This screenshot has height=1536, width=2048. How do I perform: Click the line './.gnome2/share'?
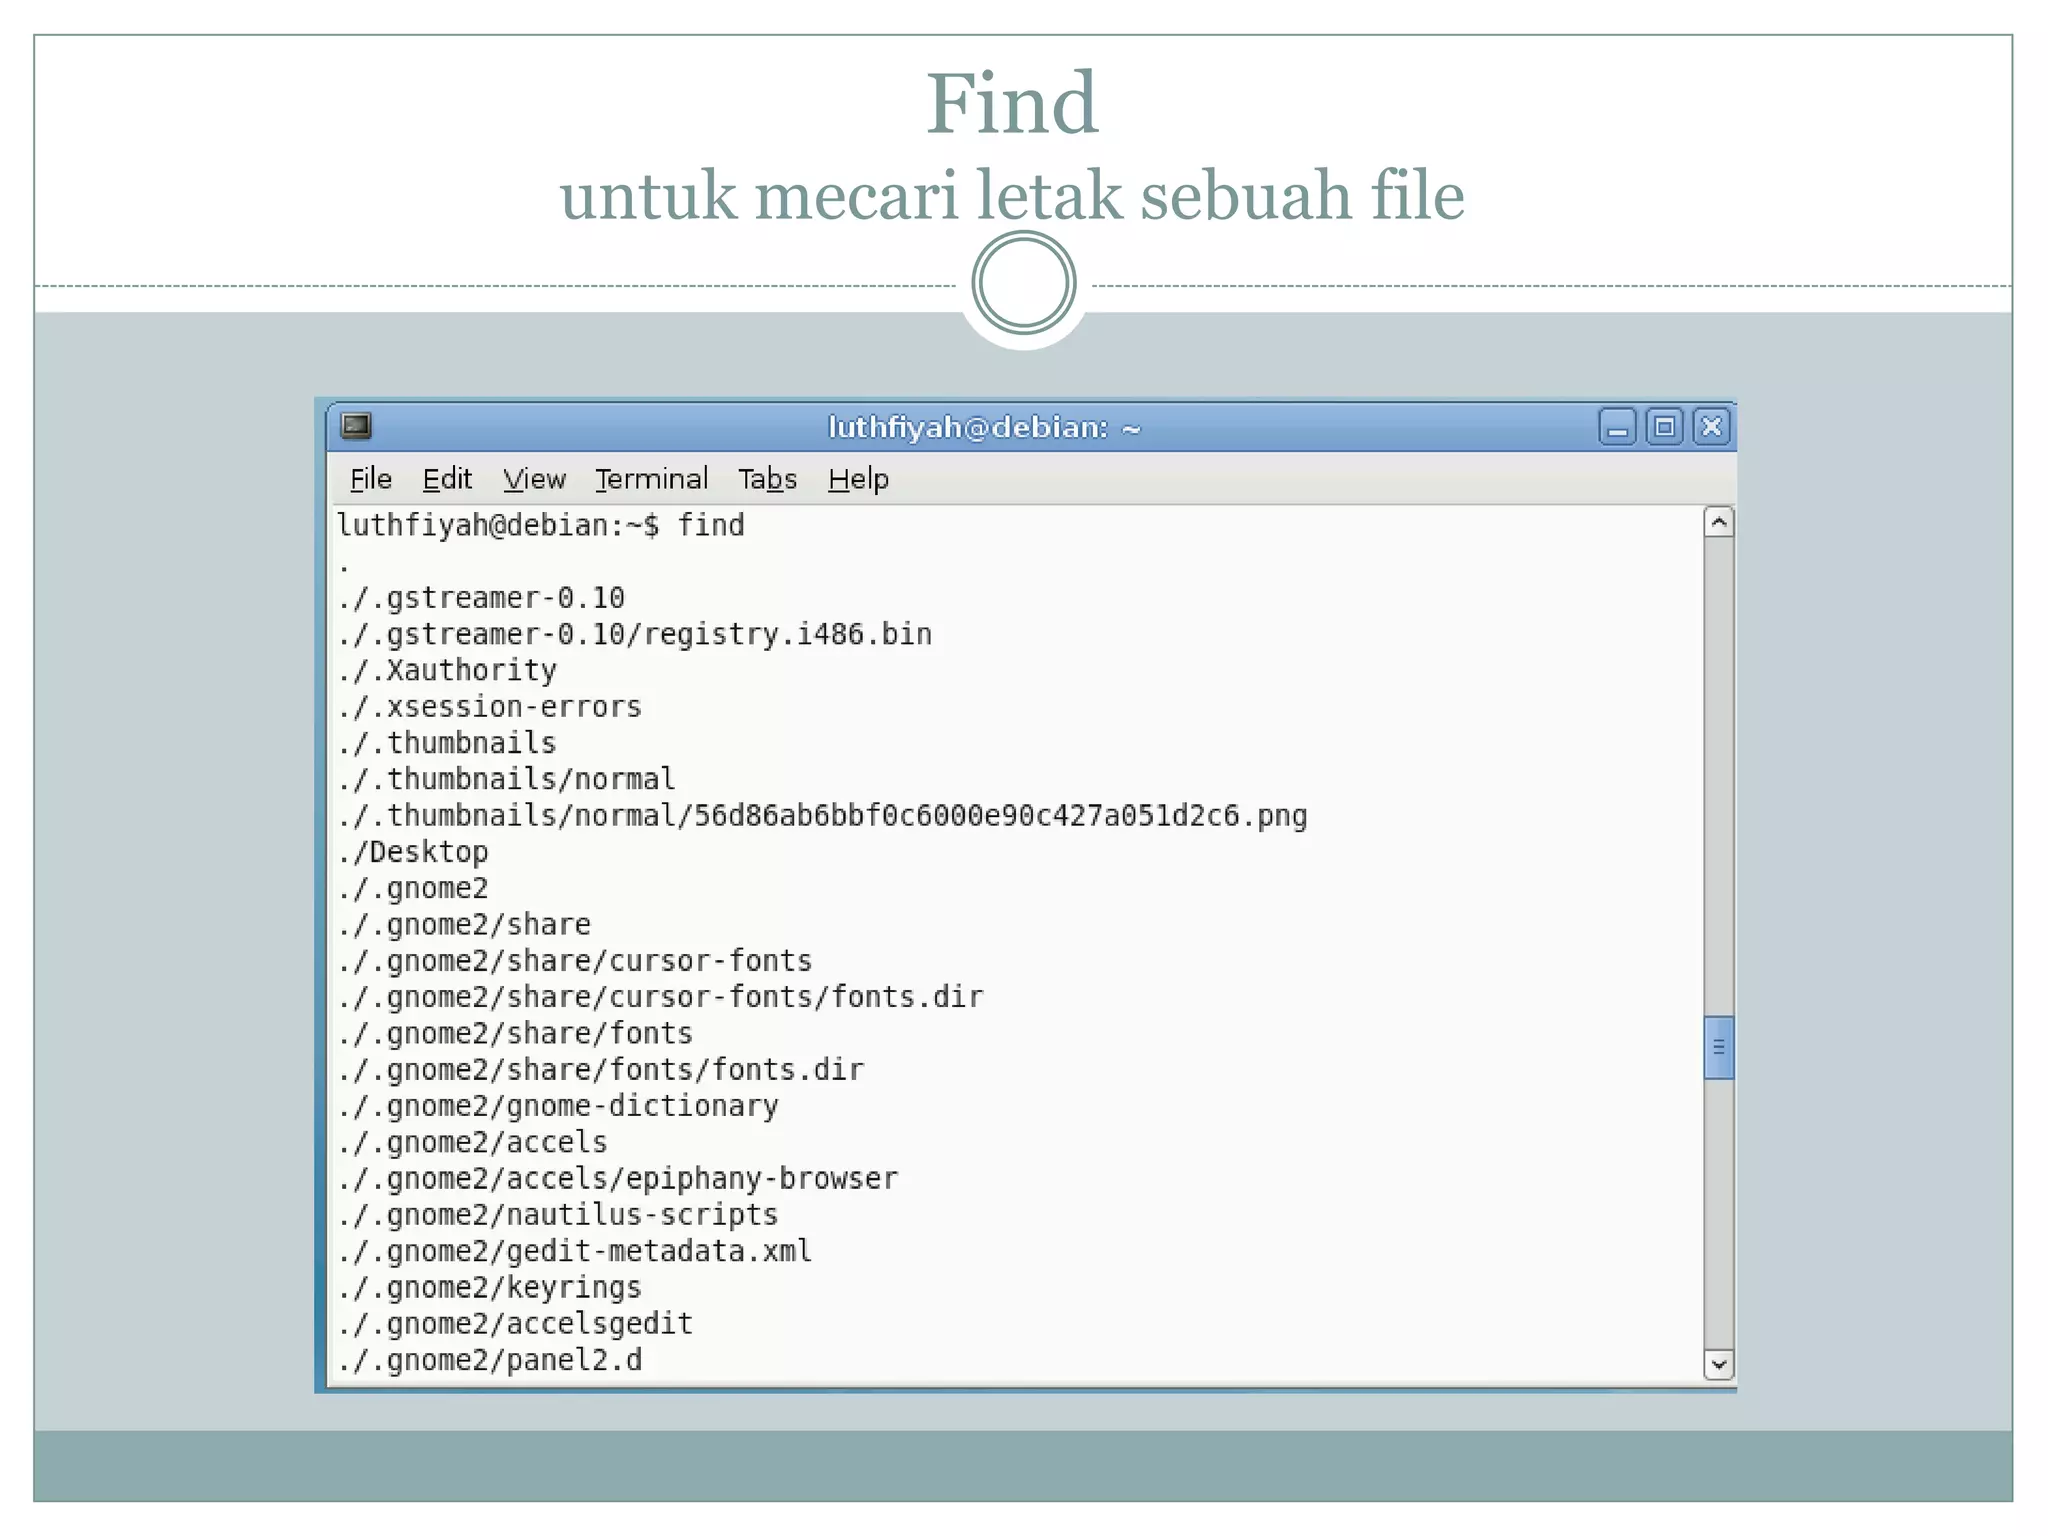tap(464, 924)
